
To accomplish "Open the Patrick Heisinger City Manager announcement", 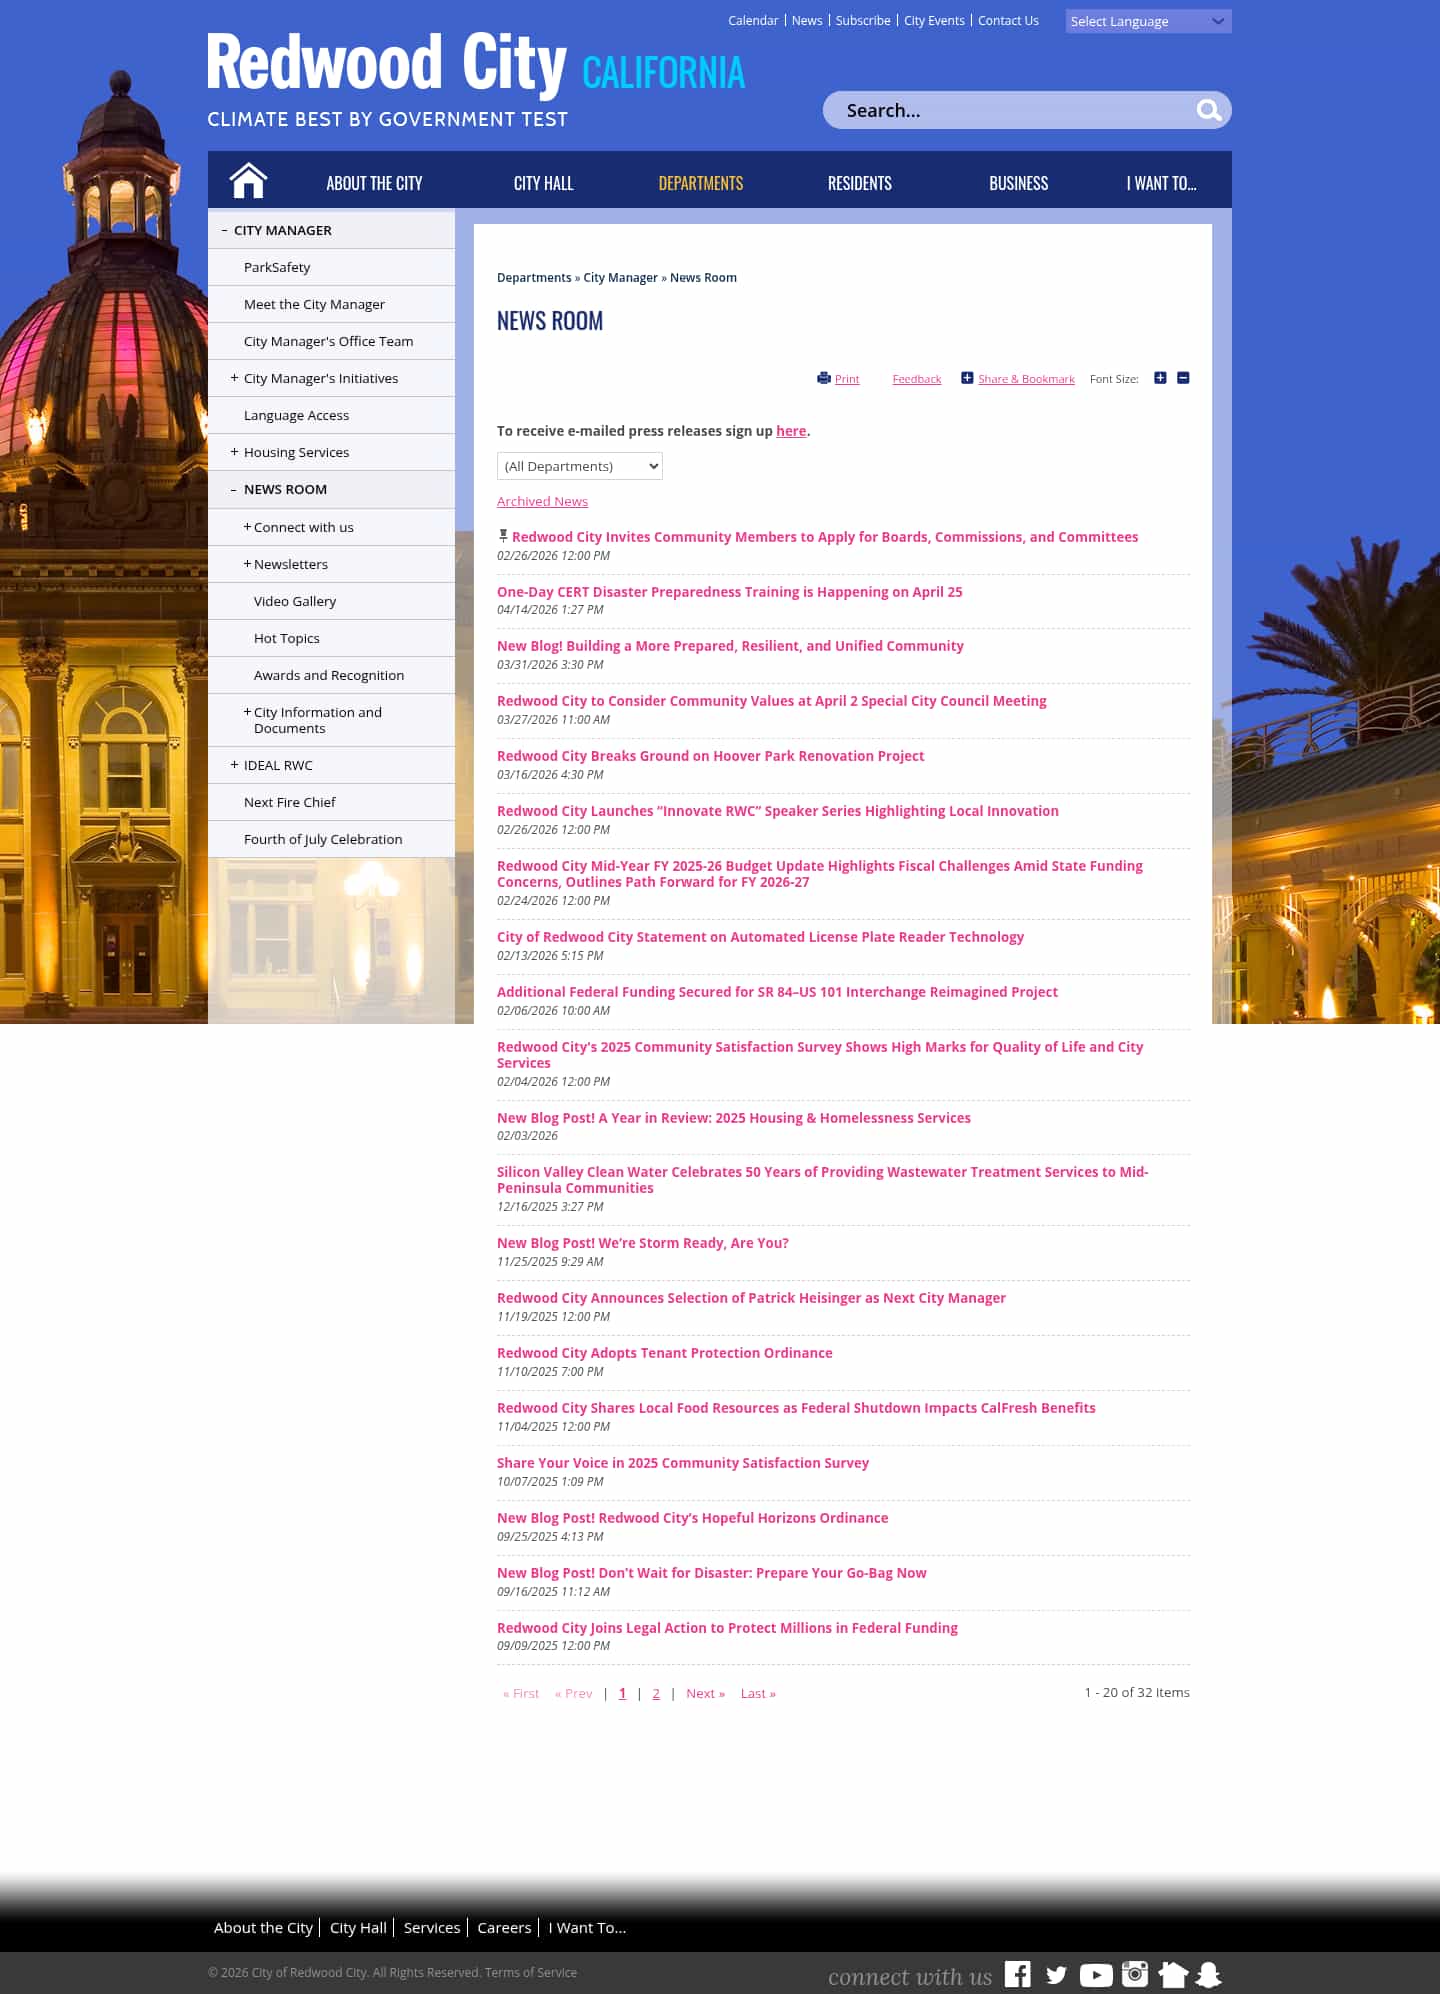I will coord(751,1298).
